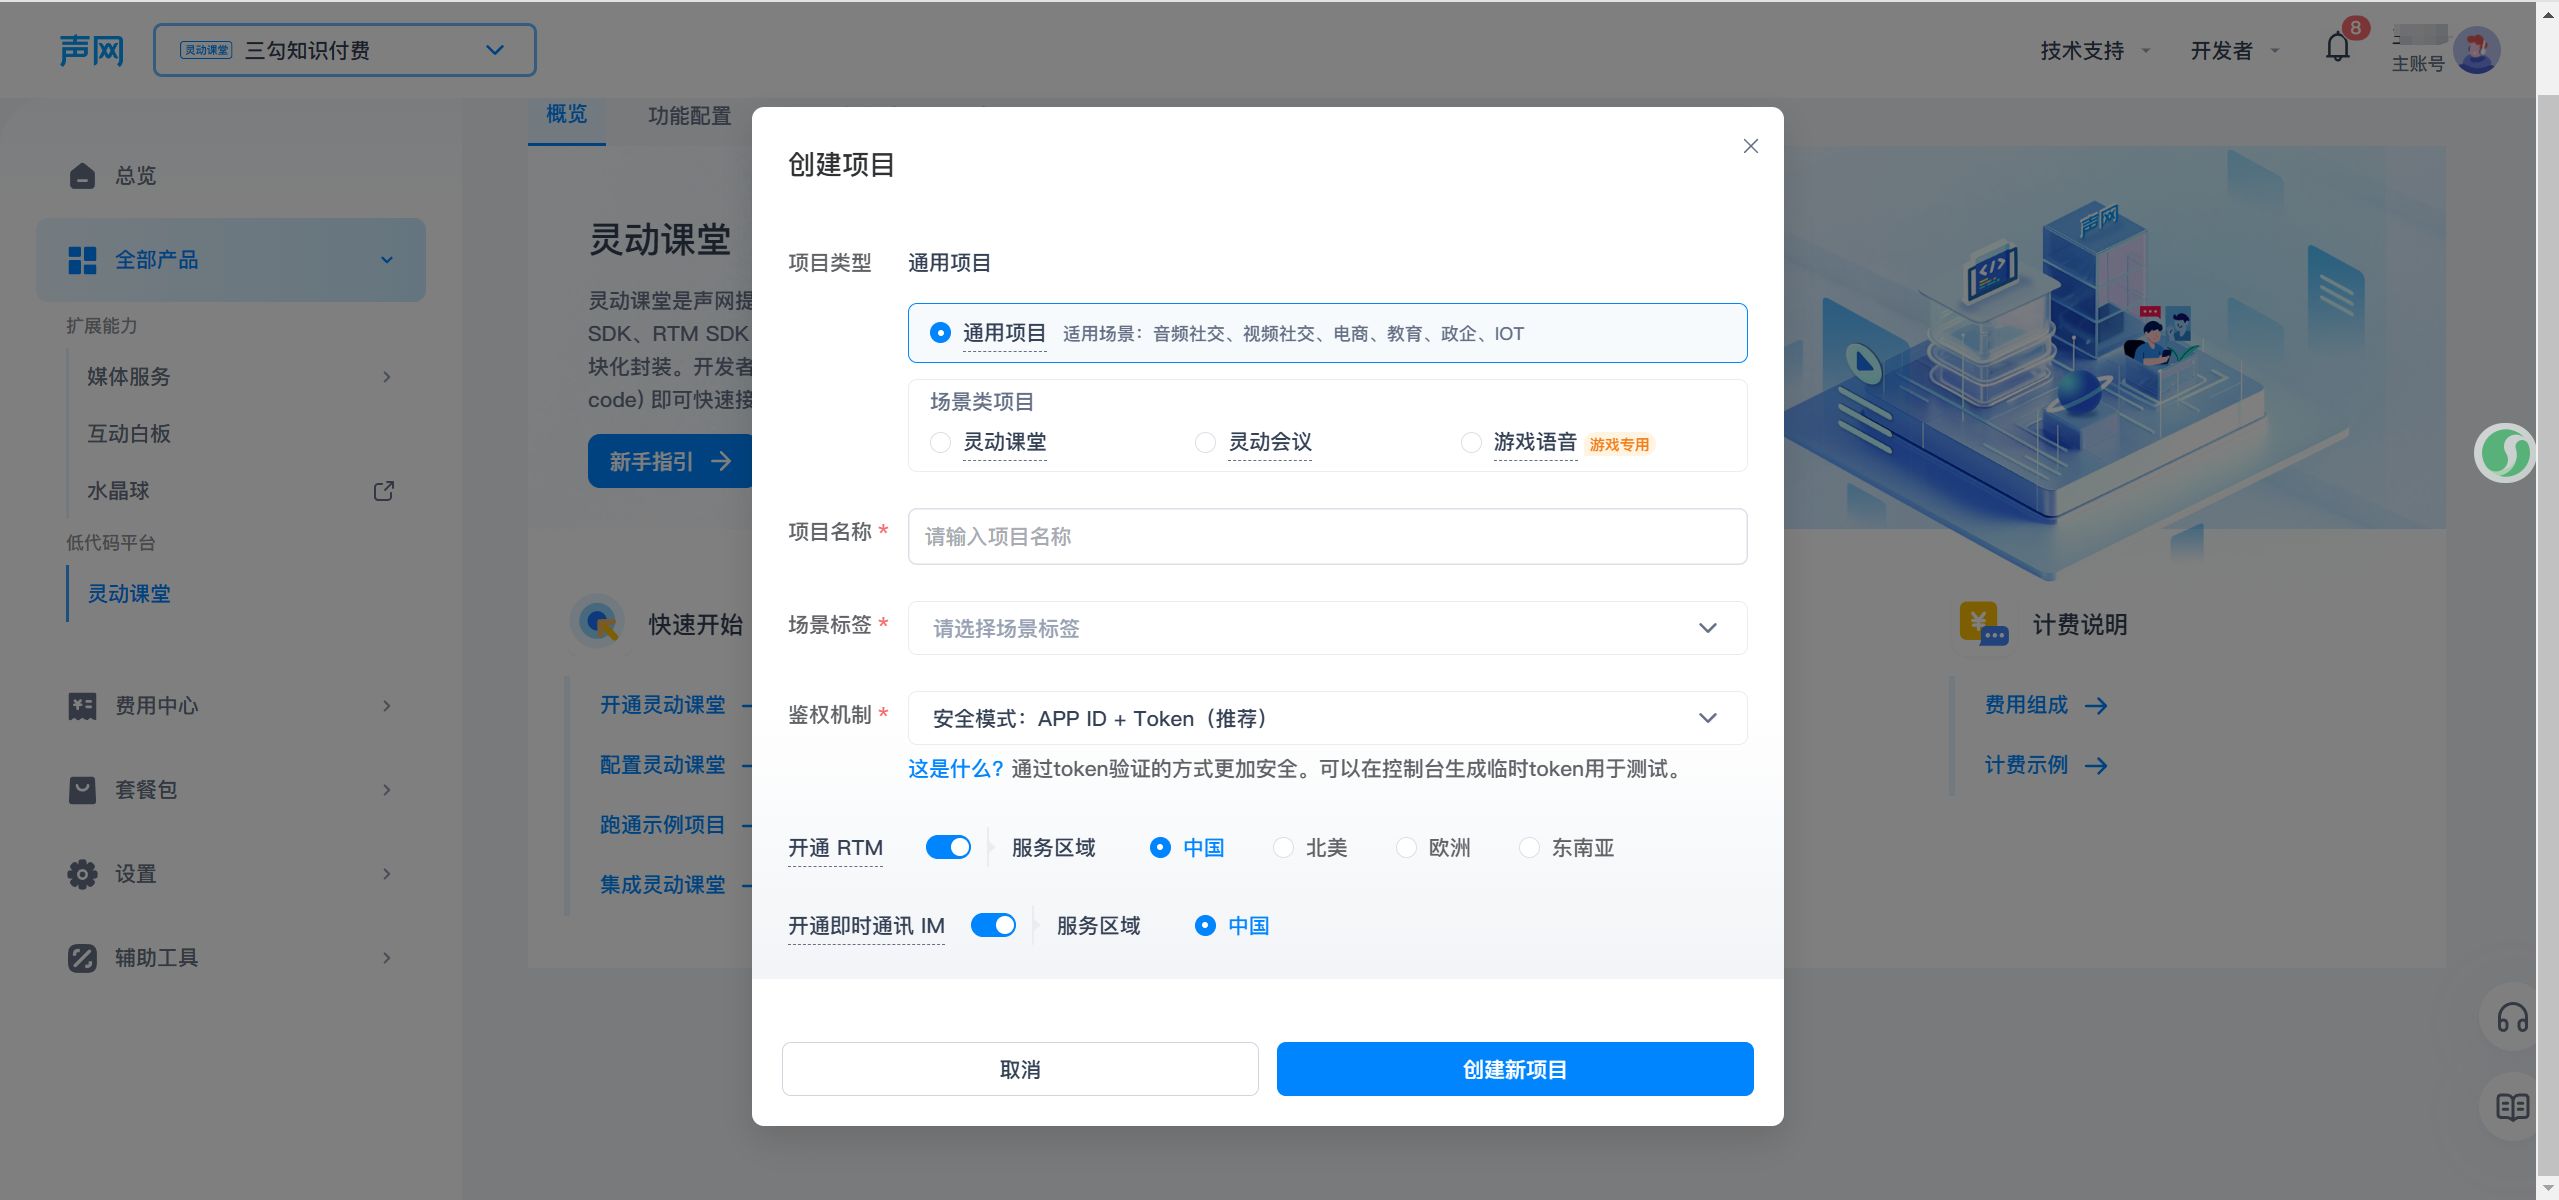
Task: Toggle the 开通即时通讯 IM switch
Action: tap(992, 926)
